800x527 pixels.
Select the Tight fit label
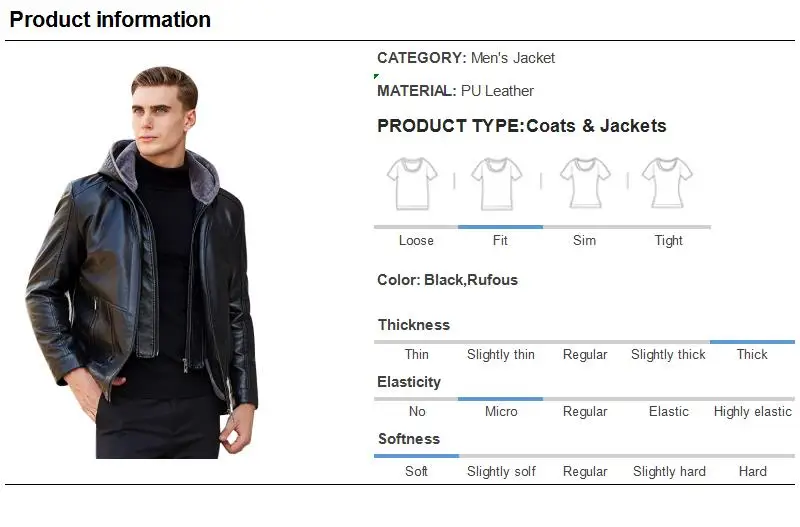pyautogui.click(x=668, y=240)
